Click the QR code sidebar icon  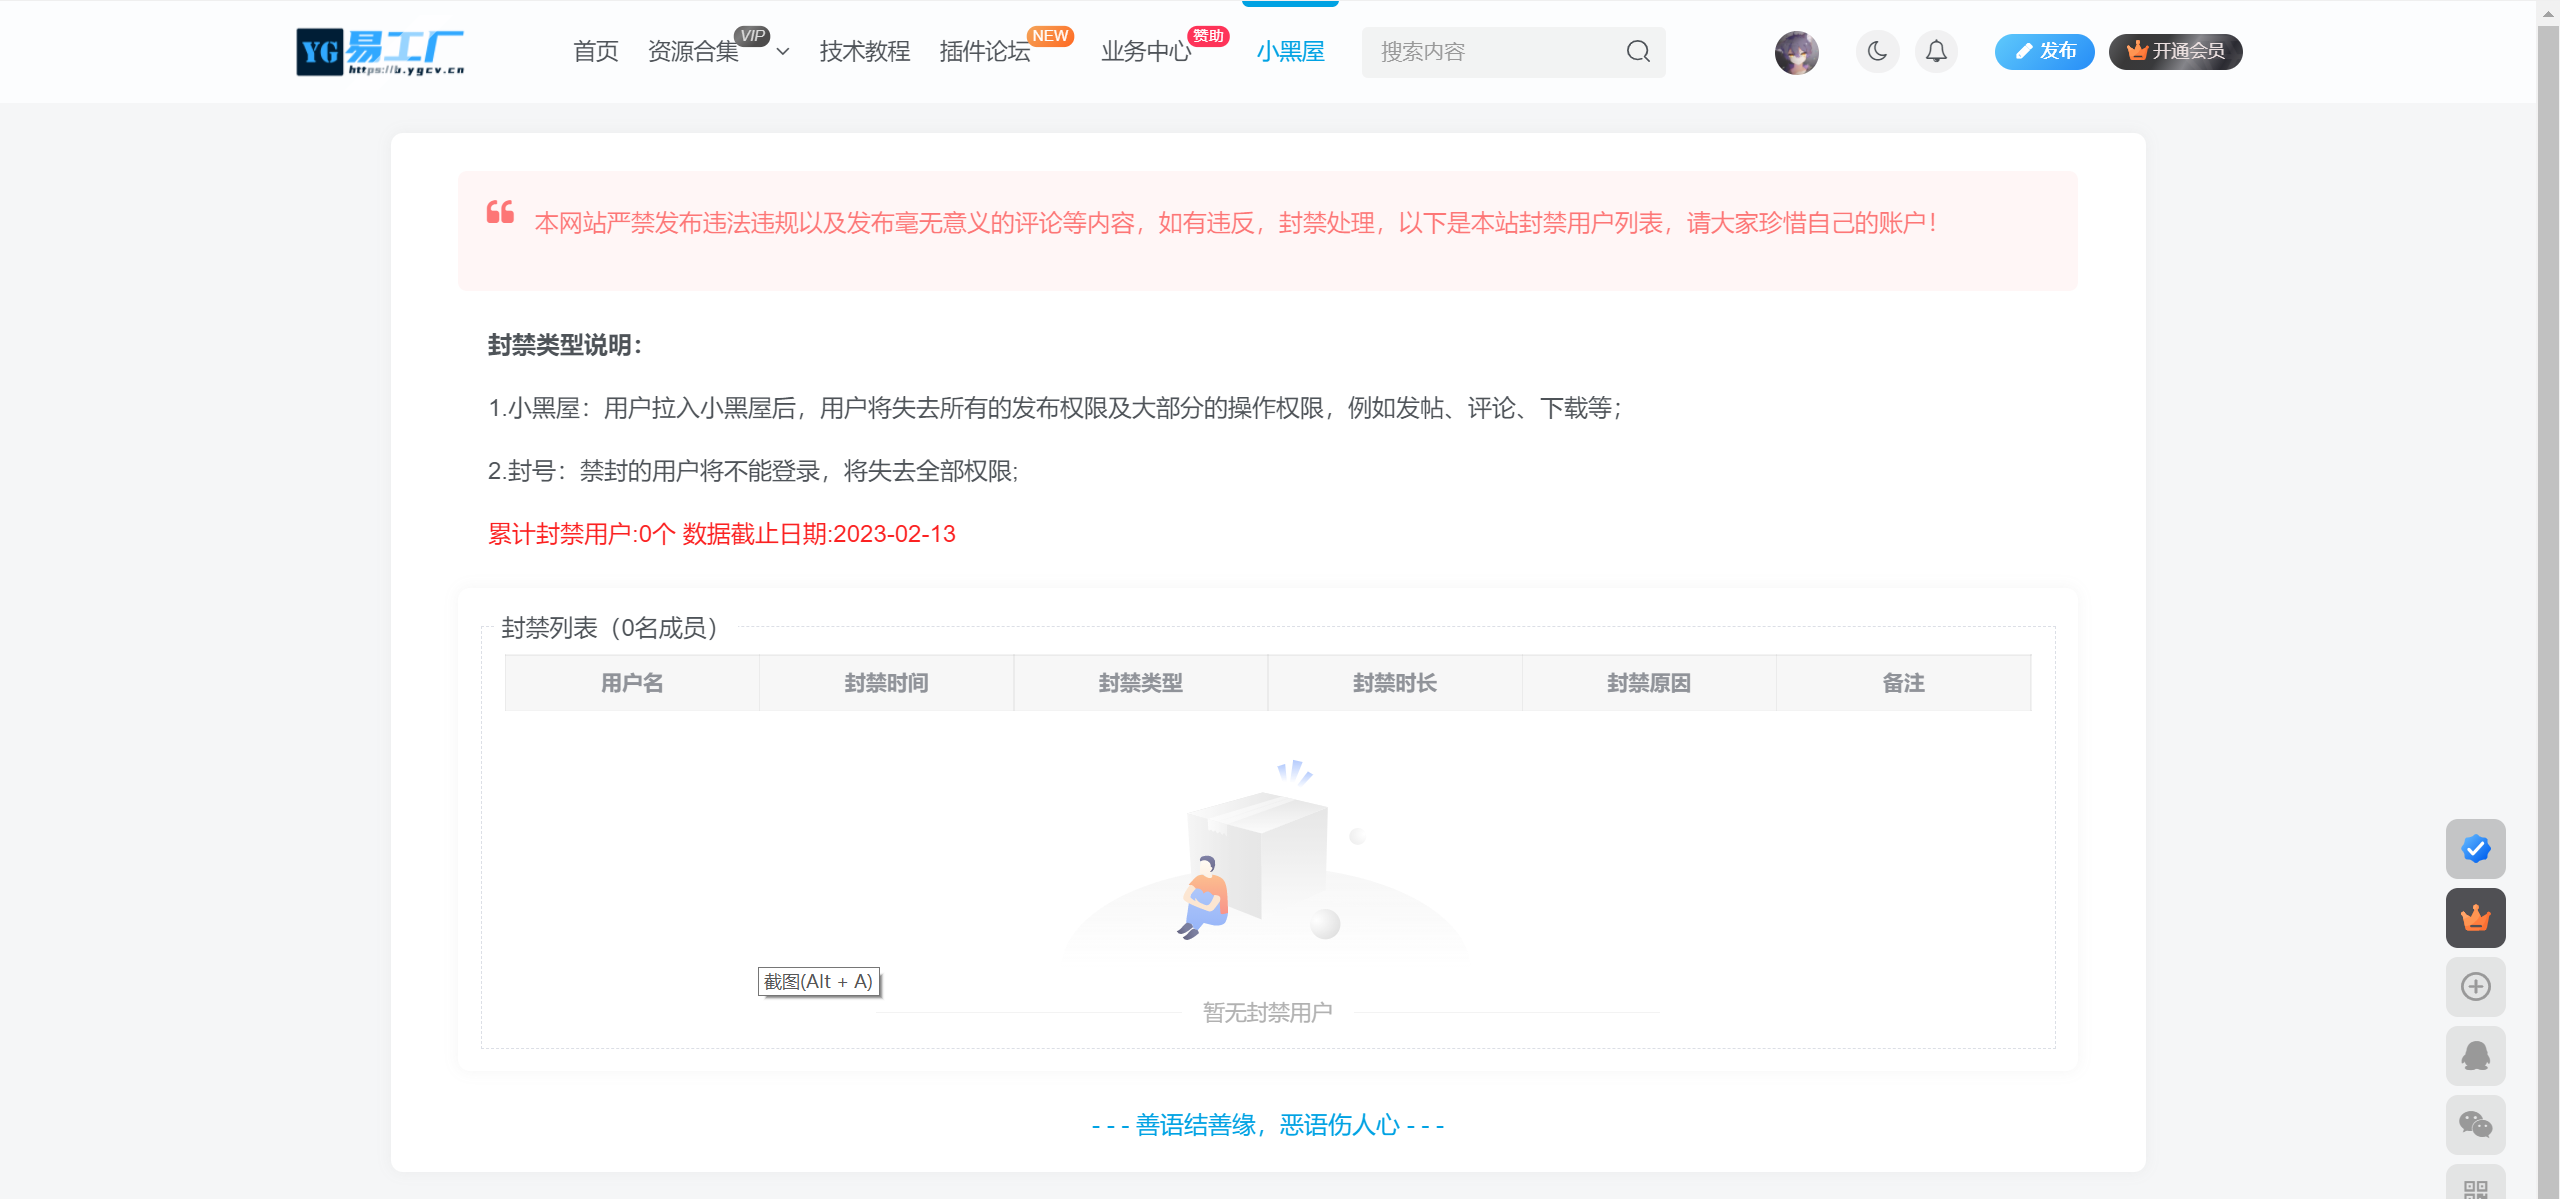tap(2475, 1187)
